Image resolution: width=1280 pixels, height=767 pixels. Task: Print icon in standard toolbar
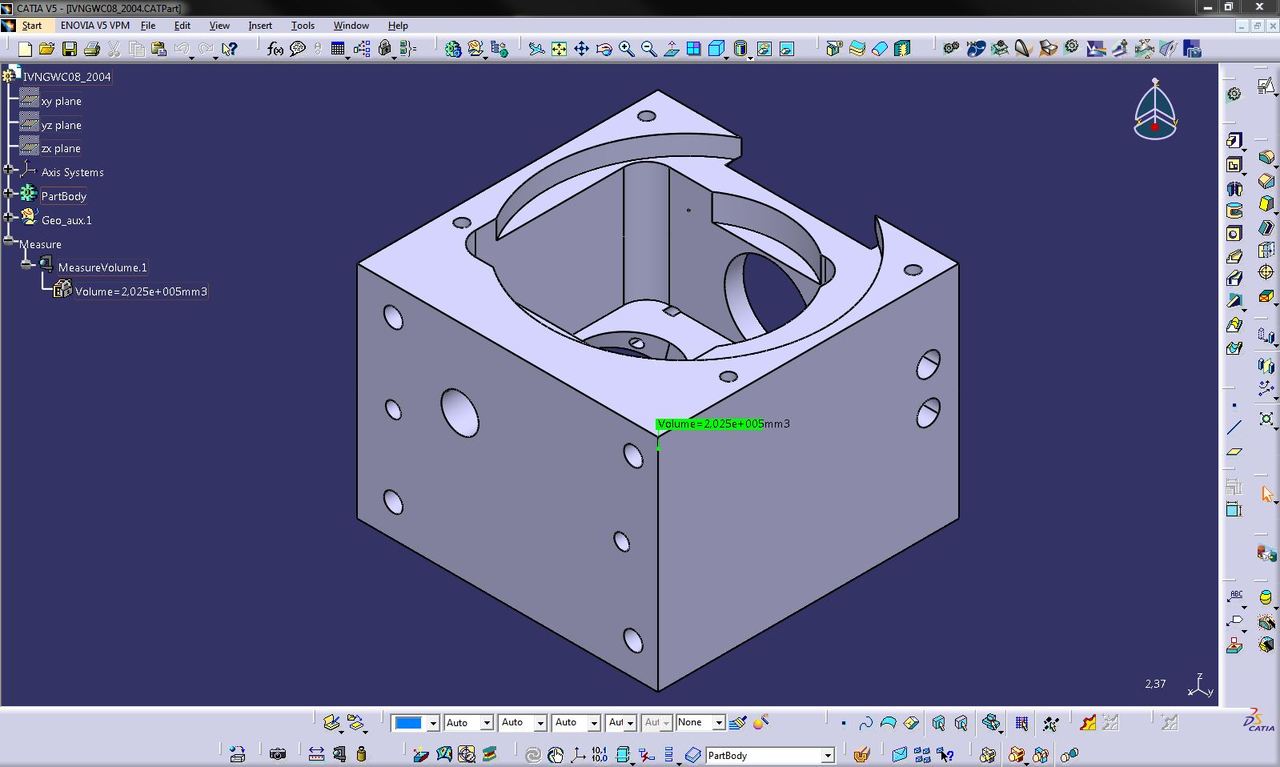click(92, 48)
